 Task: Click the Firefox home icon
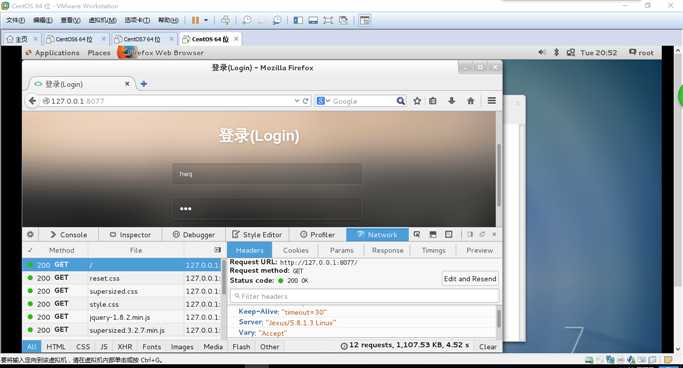pos(470,101)
